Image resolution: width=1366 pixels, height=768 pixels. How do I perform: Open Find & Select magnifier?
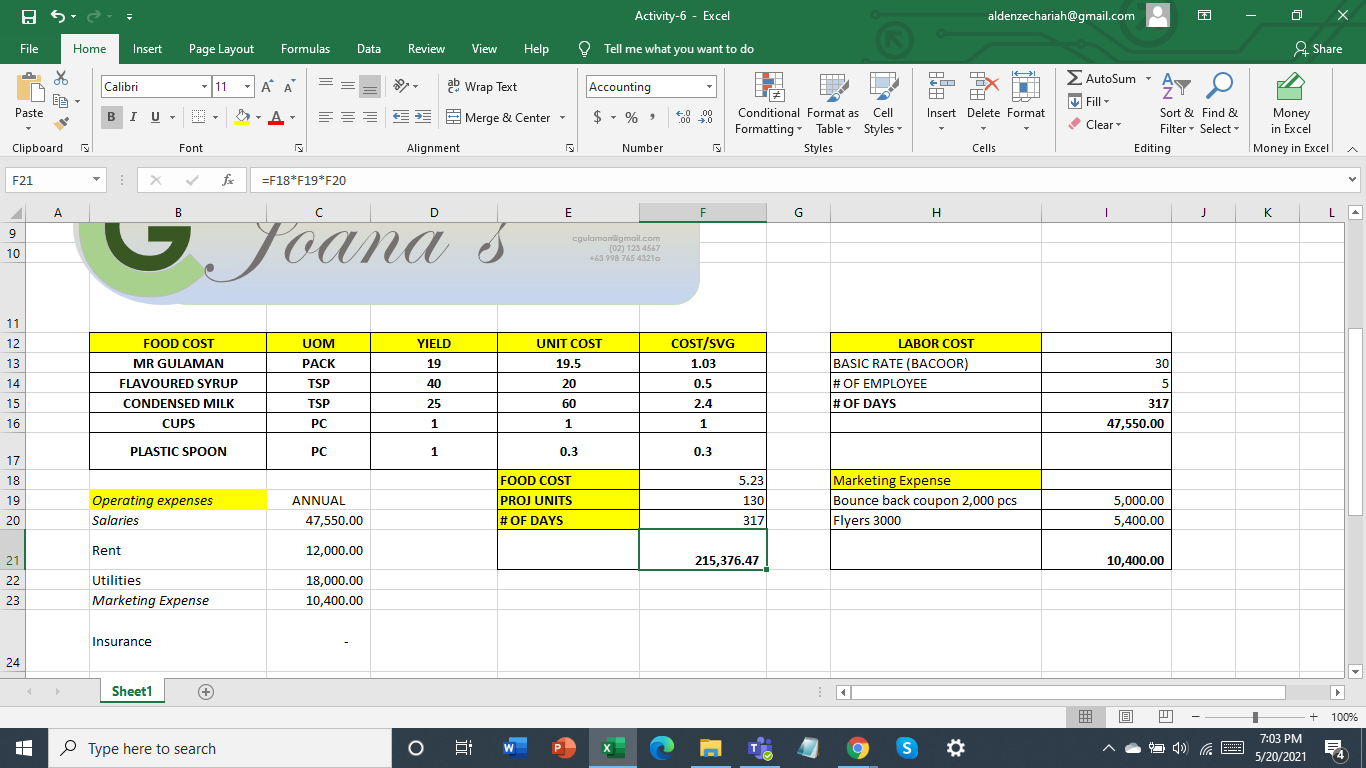coord(1219,104)
